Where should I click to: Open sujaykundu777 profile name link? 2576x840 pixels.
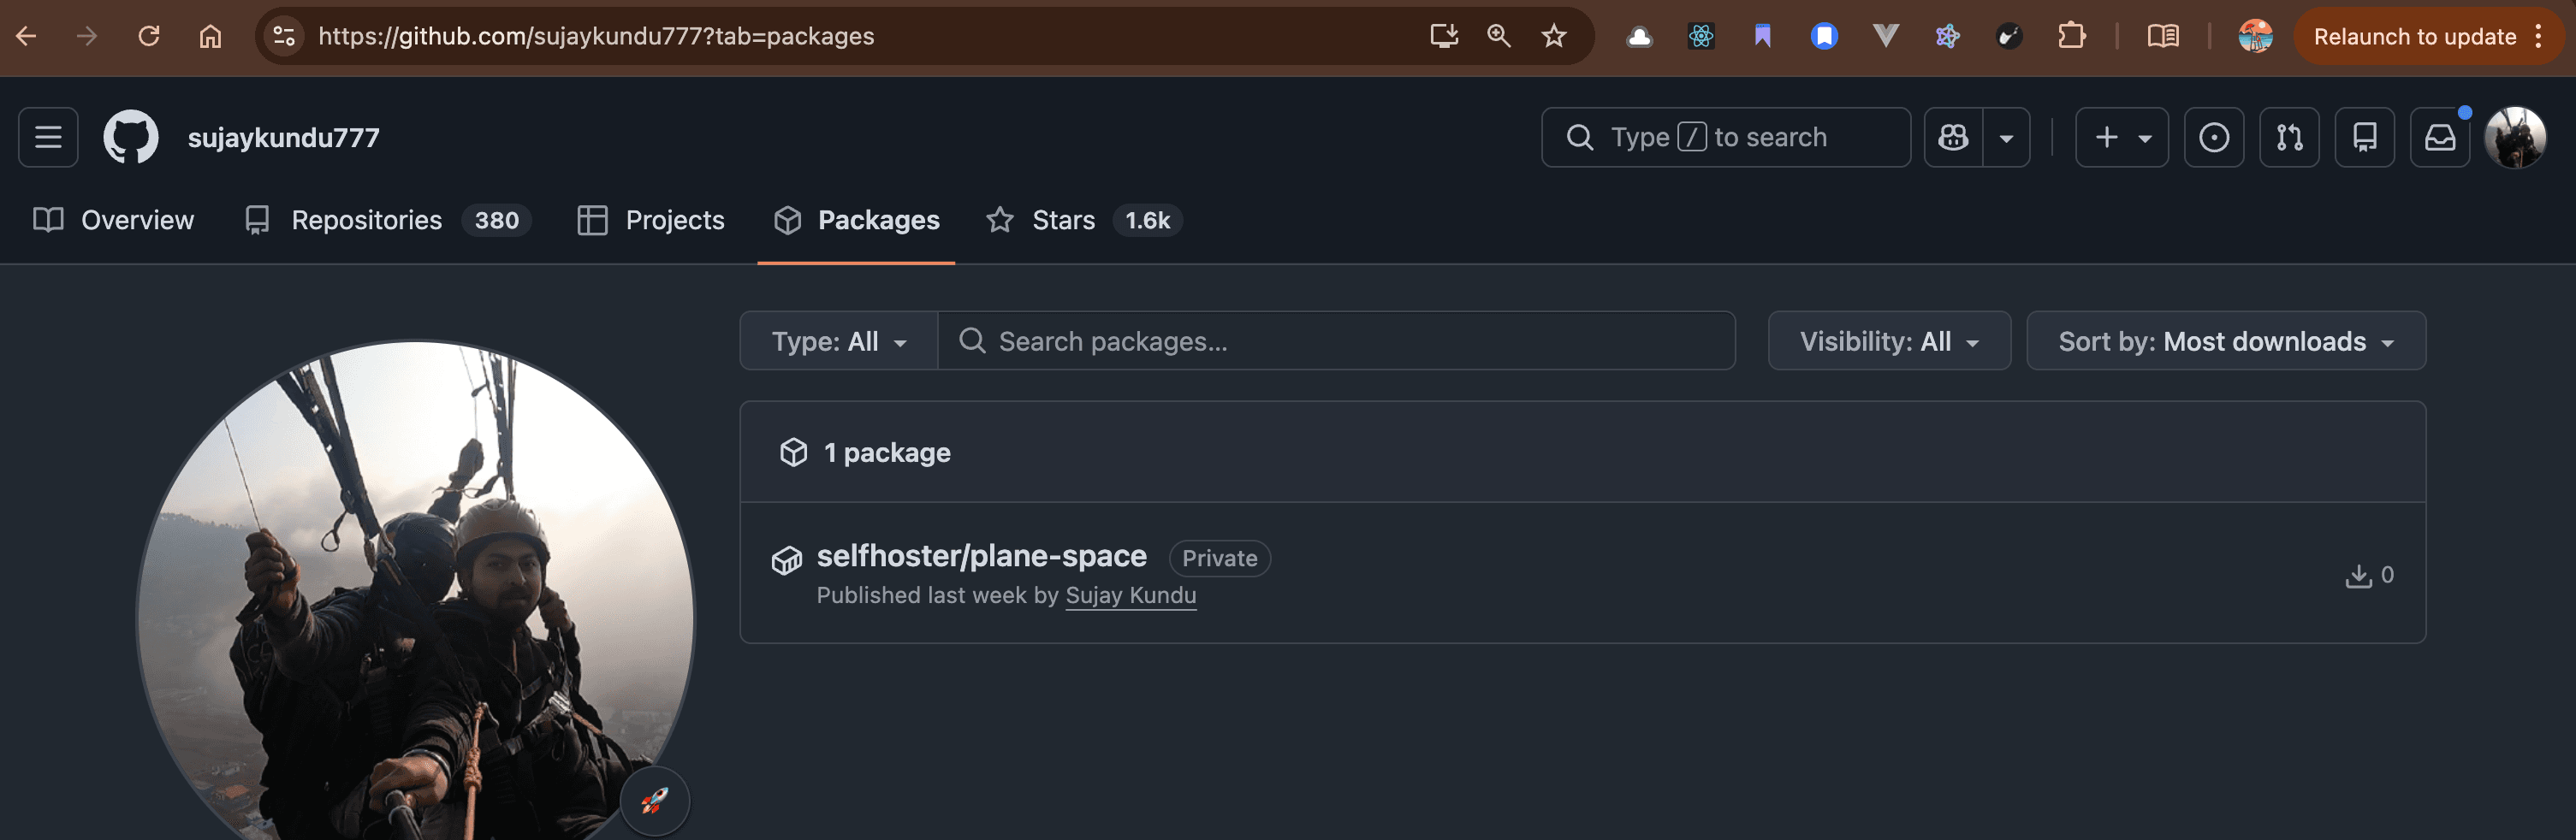(284, 137)
